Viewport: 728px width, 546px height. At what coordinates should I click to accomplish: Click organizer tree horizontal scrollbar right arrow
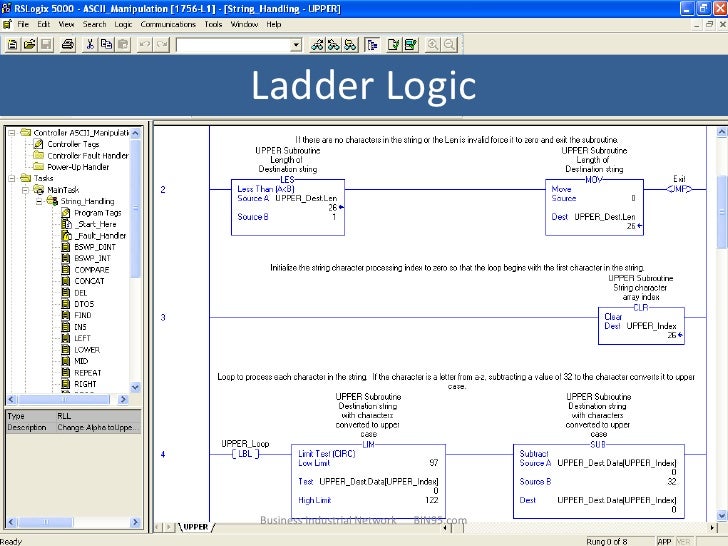123,399
